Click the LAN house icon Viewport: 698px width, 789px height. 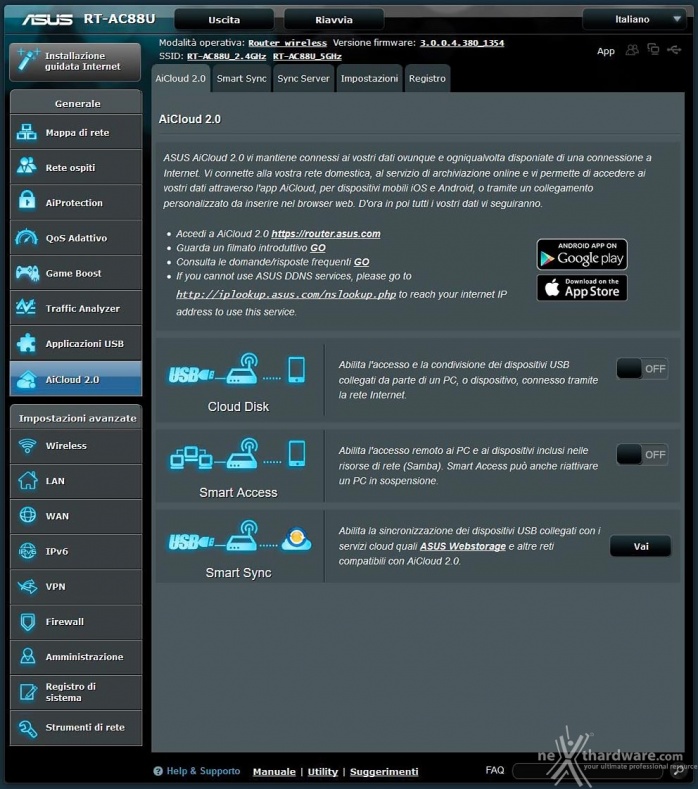tap(28, 480)
